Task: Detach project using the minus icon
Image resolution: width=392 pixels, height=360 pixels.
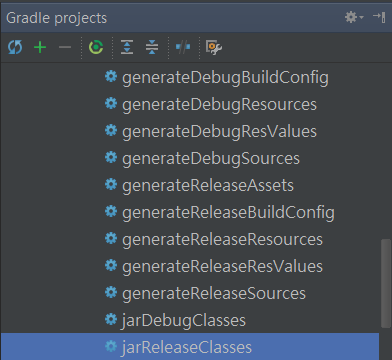Action: coord(65,47)
